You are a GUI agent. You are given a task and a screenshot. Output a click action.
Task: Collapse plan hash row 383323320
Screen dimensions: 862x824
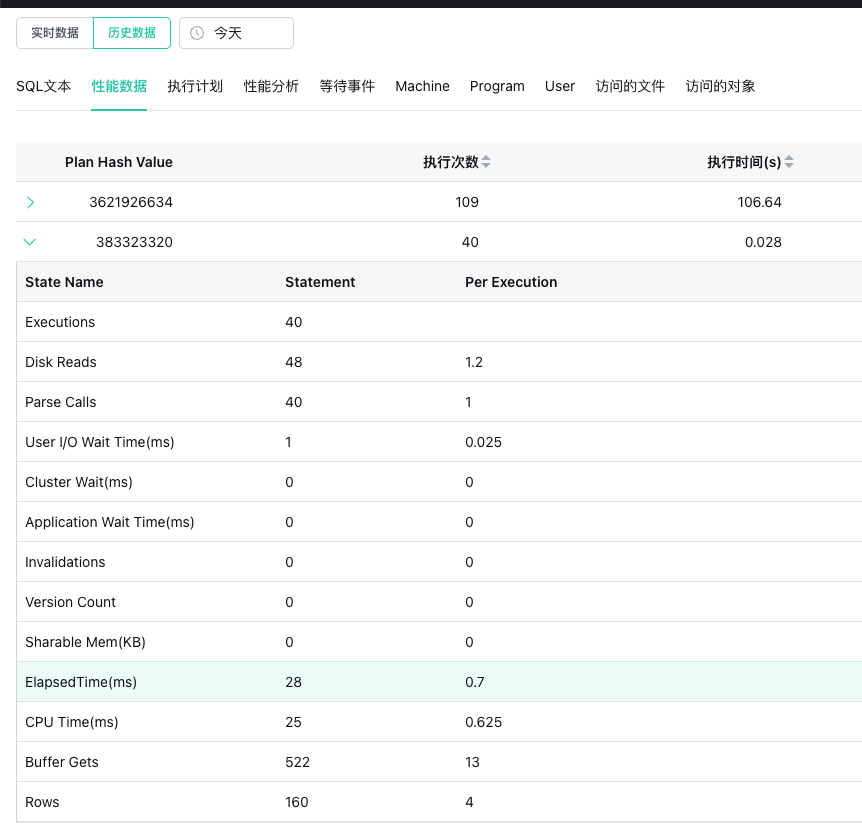(30, 242)
